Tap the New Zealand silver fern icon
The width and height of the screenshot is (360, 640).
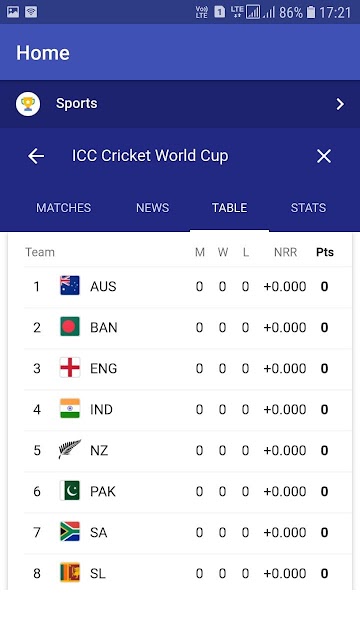[70, 449]
